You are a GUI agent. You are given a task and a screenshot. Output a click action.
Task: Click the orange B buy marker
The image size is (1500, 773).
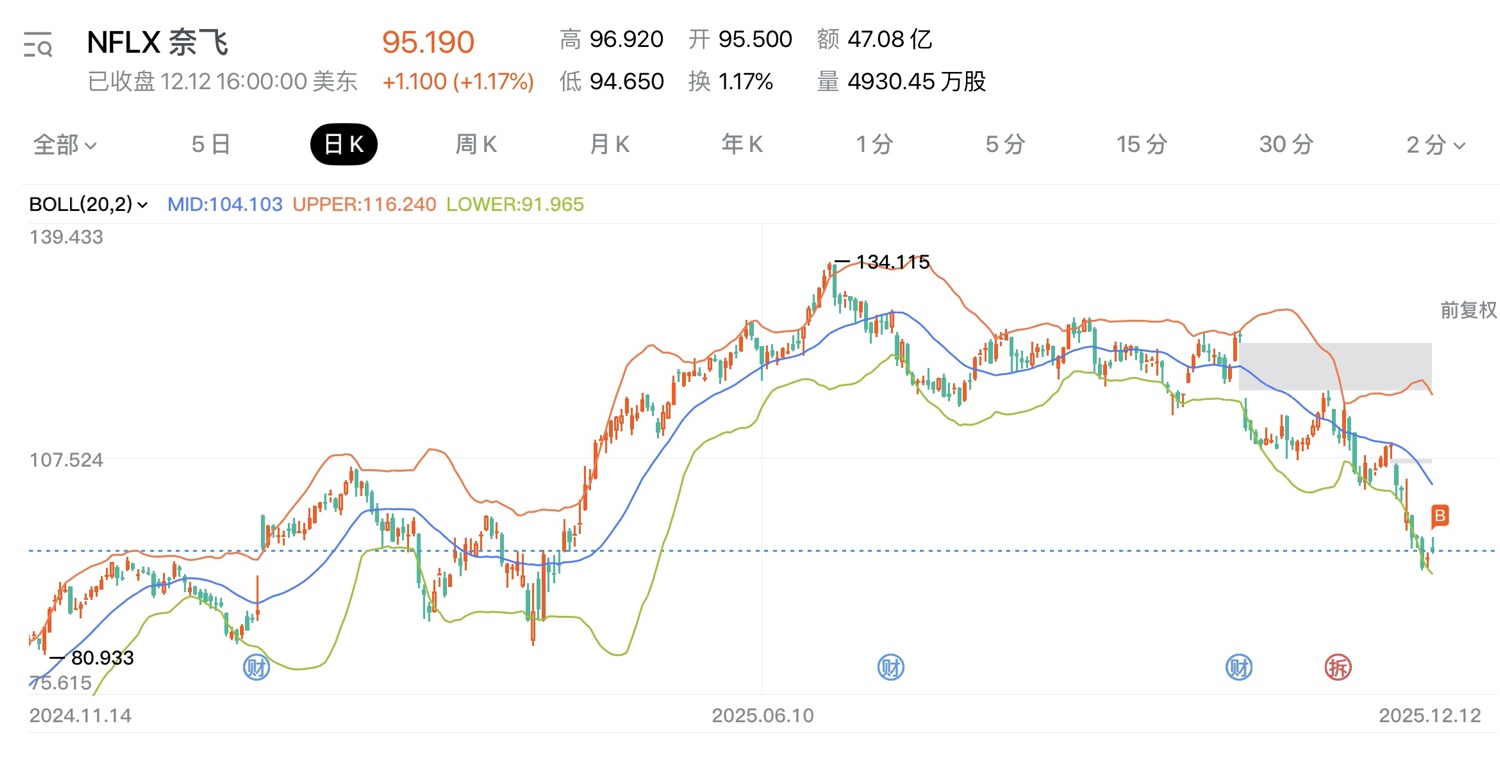tap(1440, 516)
